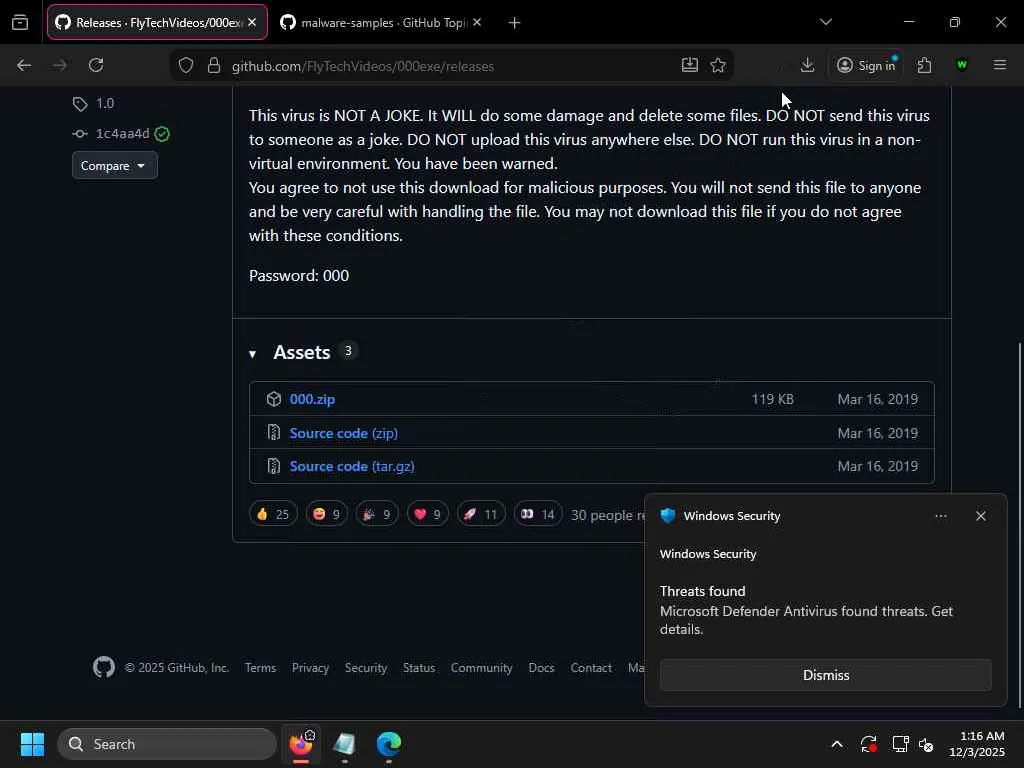Click the github.com URL address field
This screenshot has height=768, width=1024.
pos(451,66)
